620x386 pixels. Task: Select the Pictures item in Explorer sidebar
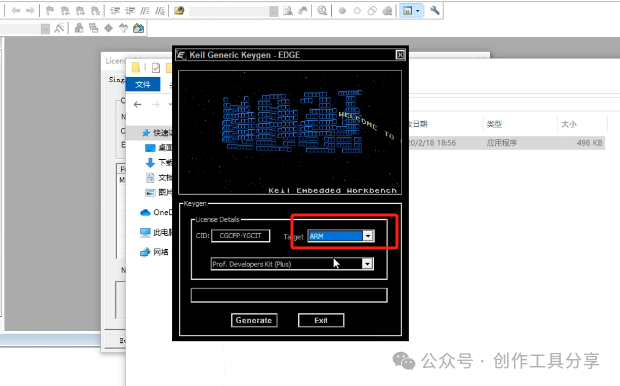click(159, 193)
